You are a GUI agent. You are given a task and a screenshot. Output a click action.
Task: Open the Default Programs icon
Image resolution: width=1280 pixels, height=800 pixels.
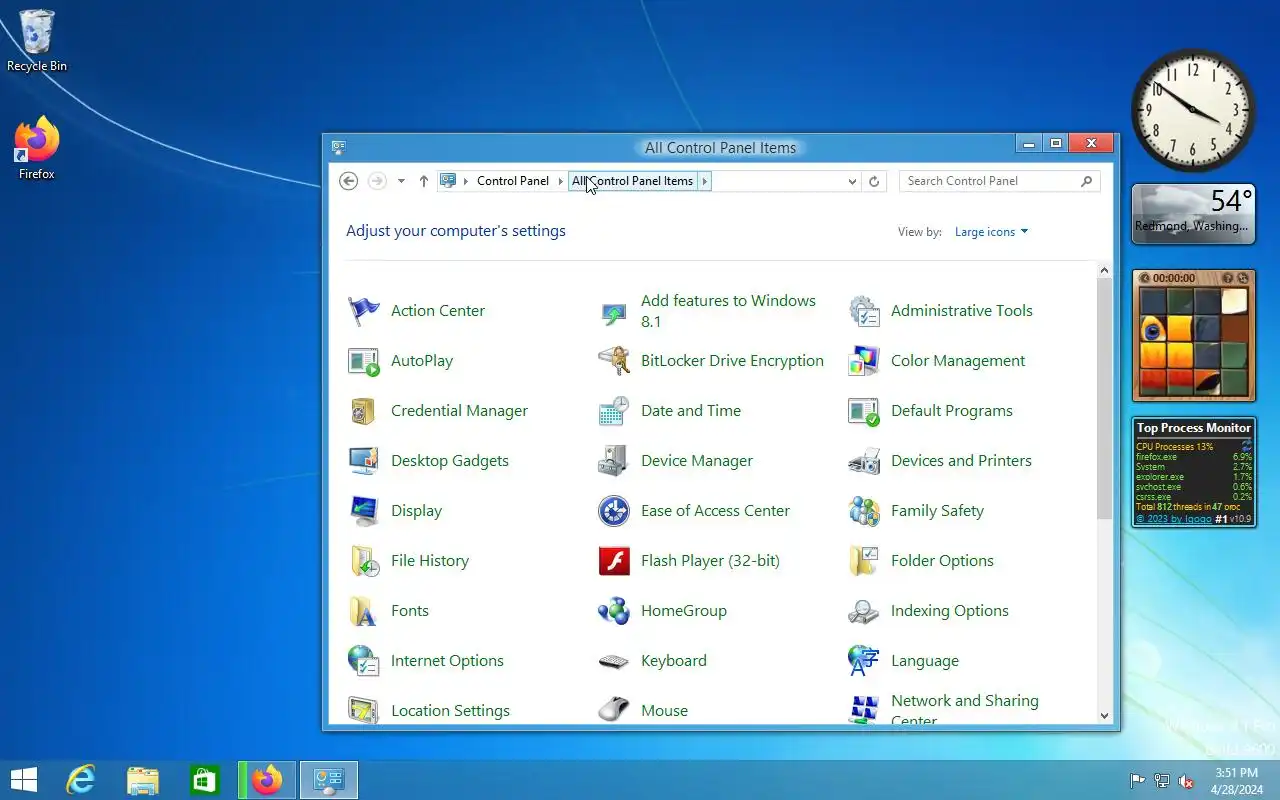(864, 411)
